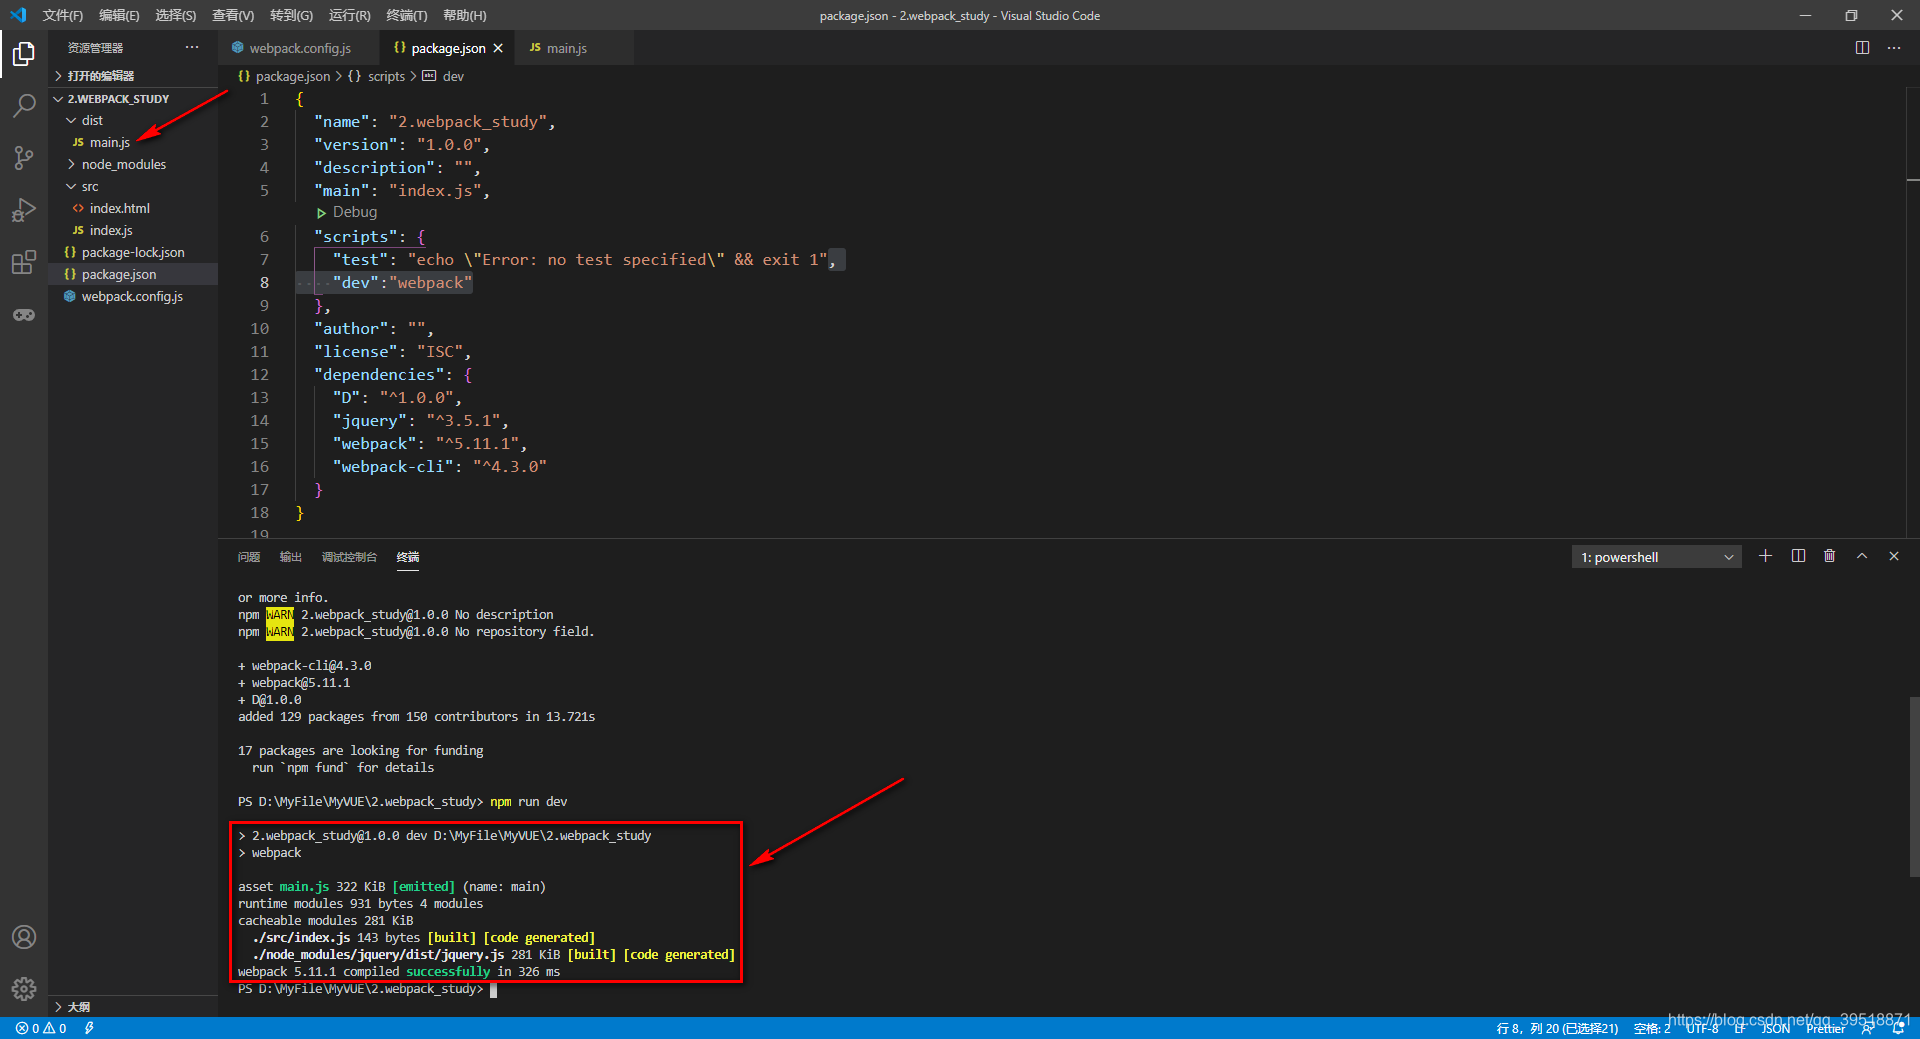The height and width of the screenshot is (1039, 1920).
Task: Expand the 打开的编辑器 section
Action: click(133, 76)
